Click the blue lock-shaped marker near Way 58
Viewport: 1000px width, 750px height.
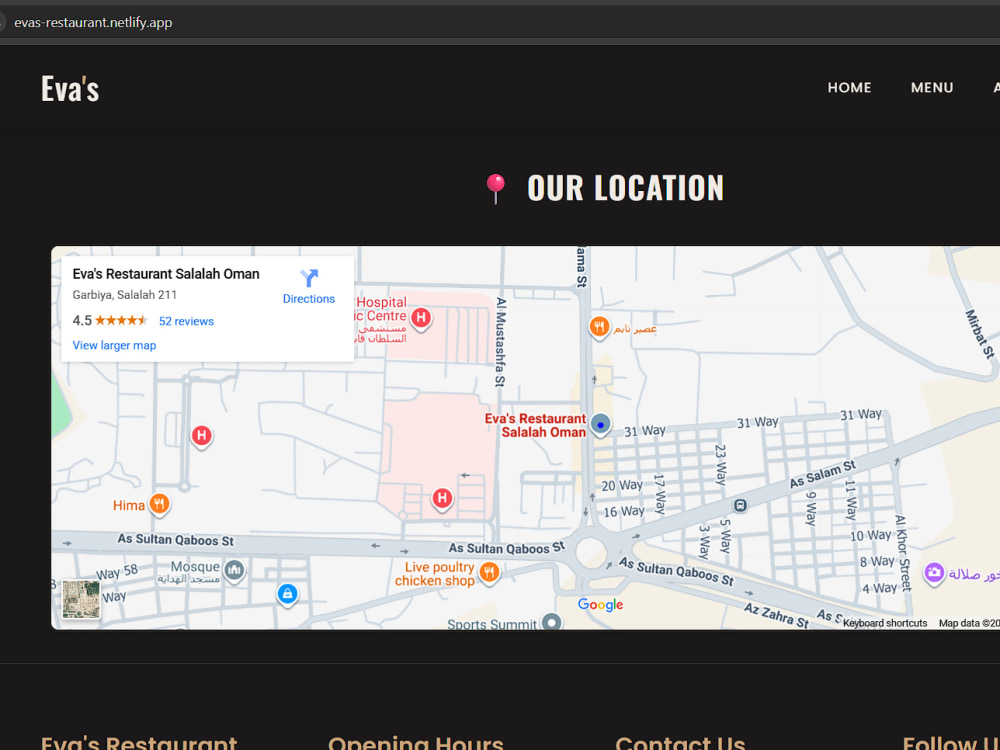288,594
